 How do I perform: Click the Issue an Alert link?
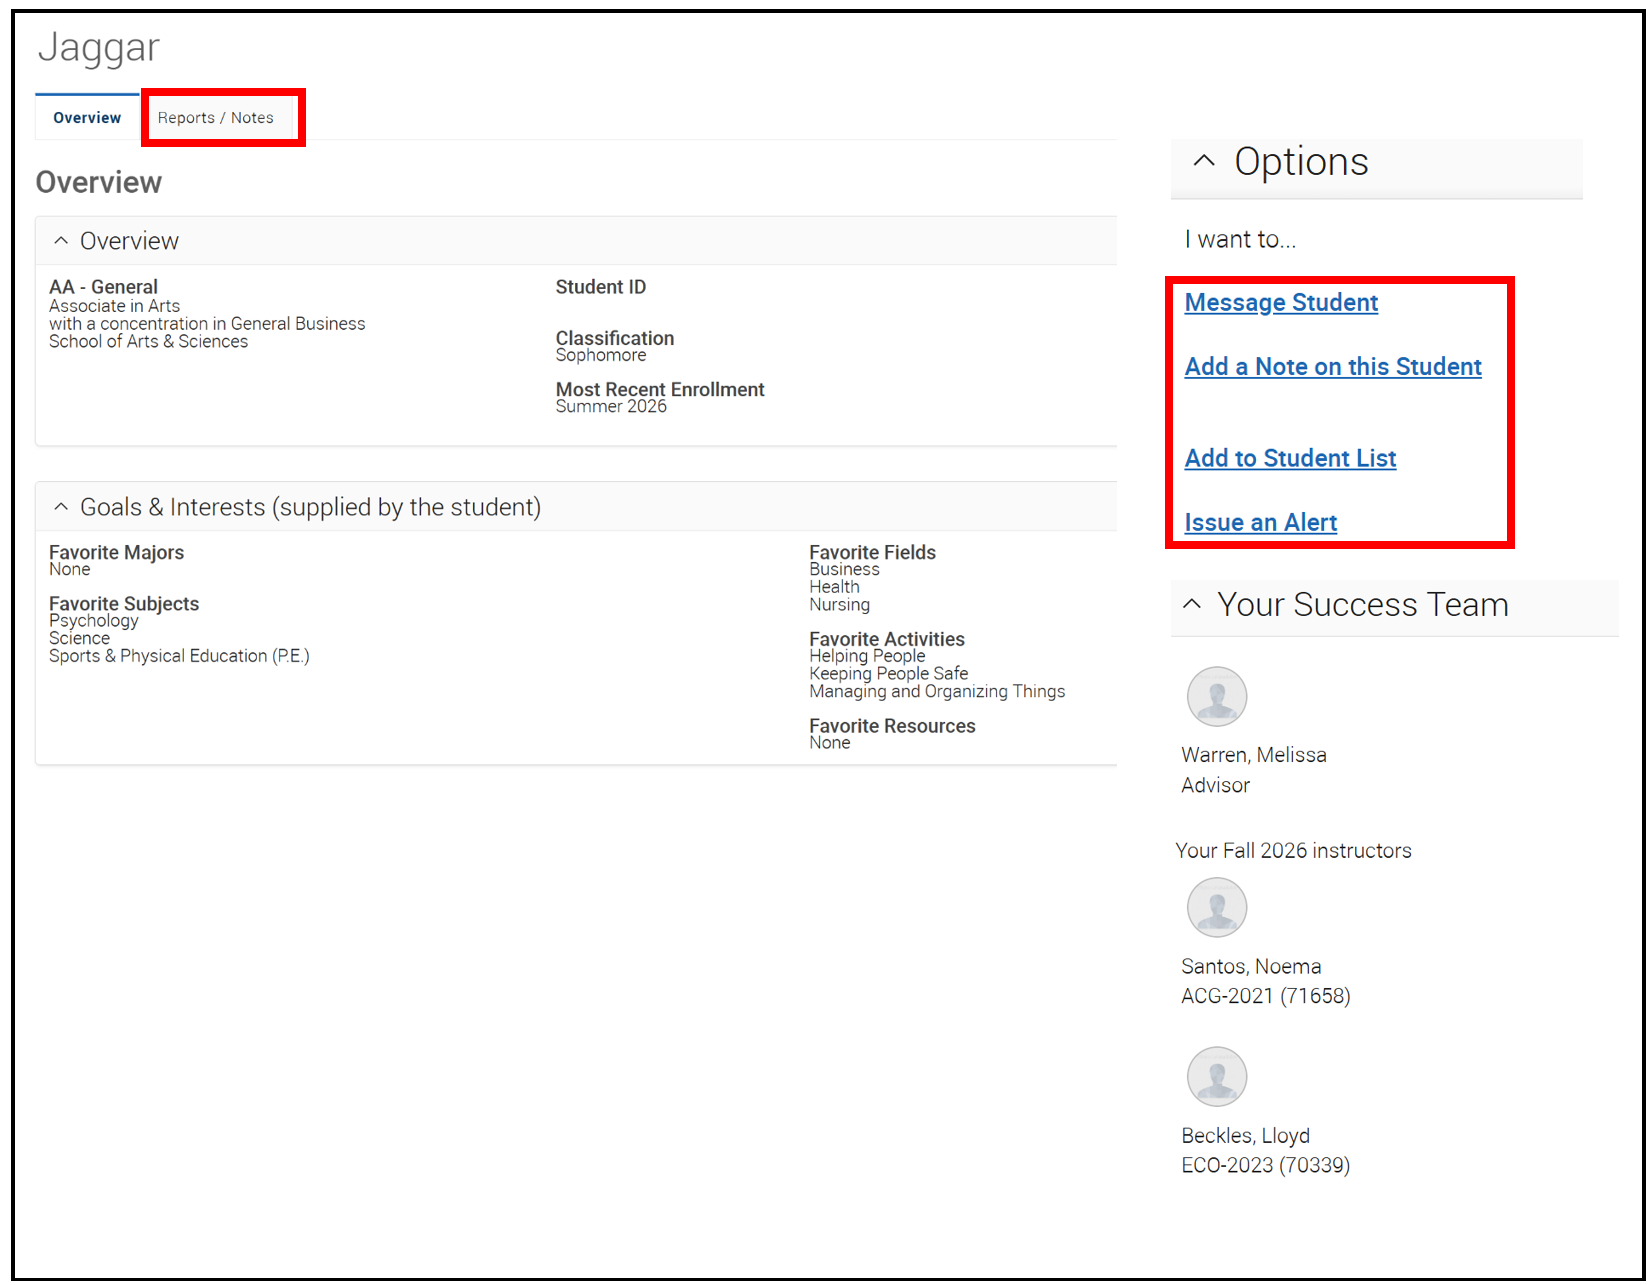pyautogui.click(x=1260, y=523)
